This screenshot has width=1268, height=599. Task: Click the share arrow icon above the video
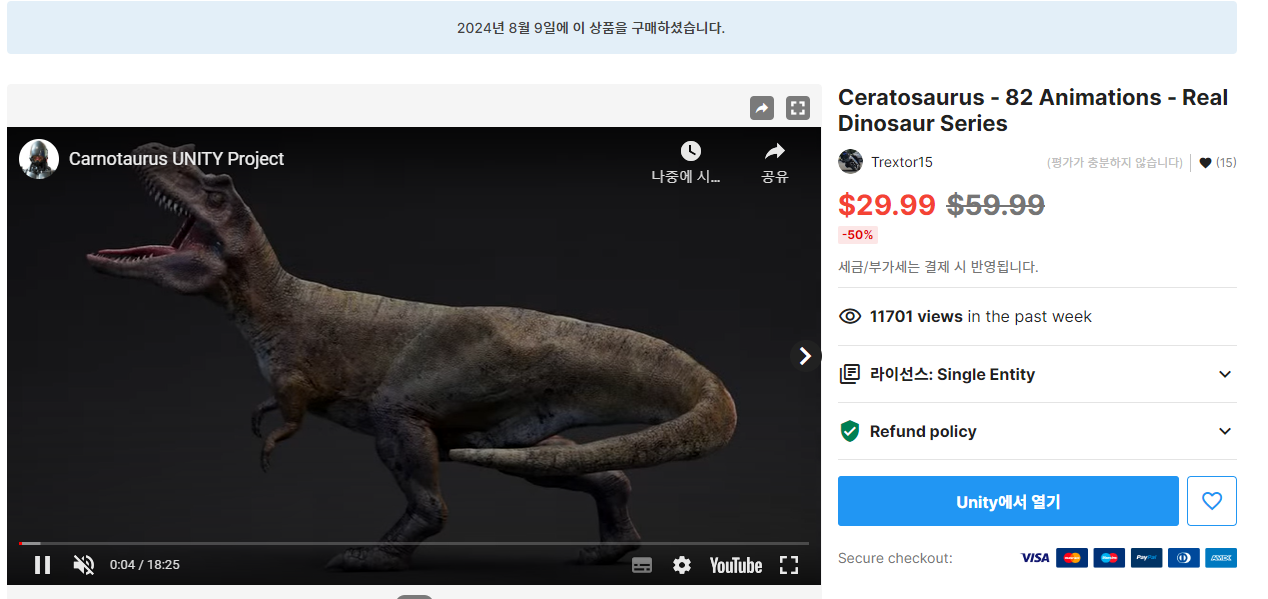[x=762, y=108]
